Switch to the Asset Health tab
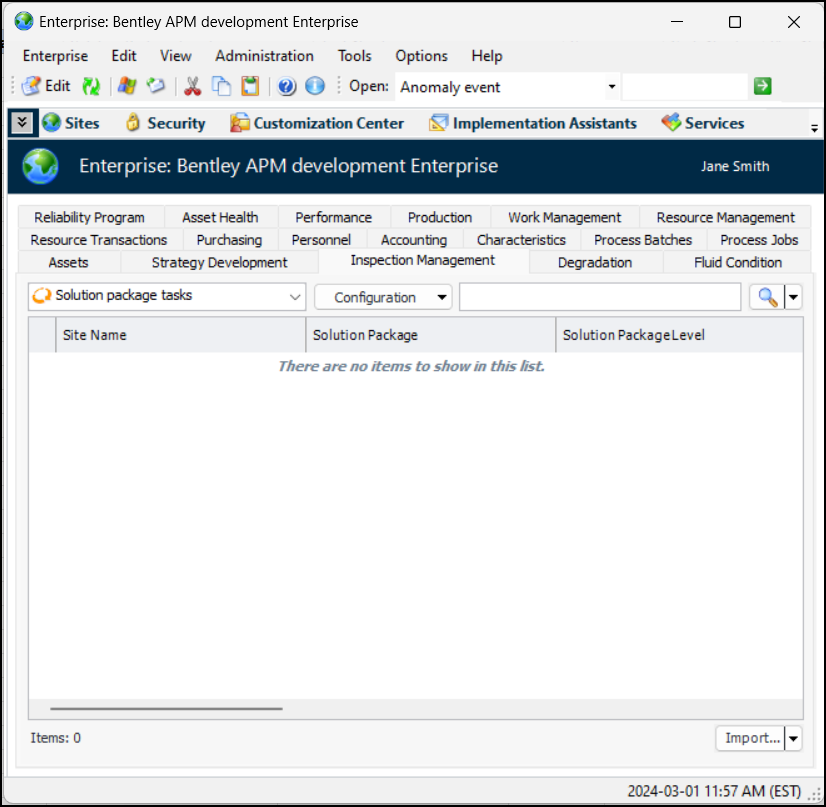The height and width of the screenshot is (807, 826). click(x=220, y=218)
